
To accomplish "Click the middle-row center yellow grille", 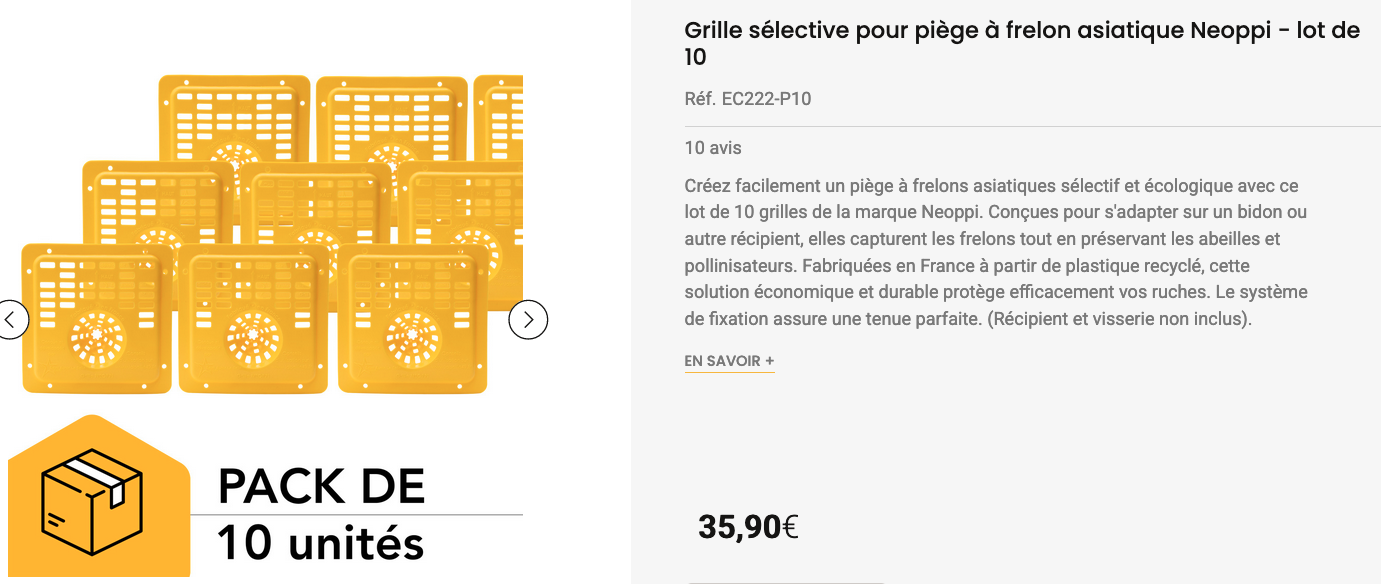I will [x=315, y=200].
